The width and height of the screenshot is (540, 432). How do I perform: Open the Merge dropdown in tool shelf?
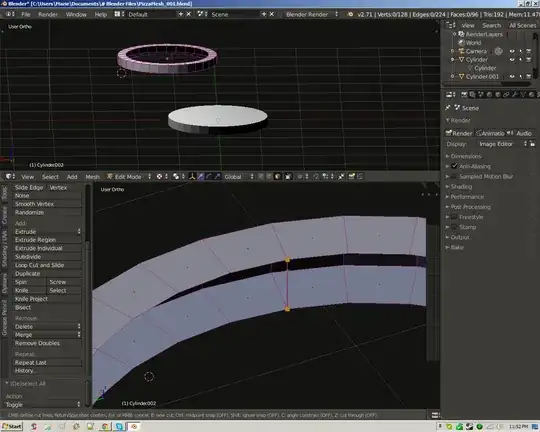48,335
